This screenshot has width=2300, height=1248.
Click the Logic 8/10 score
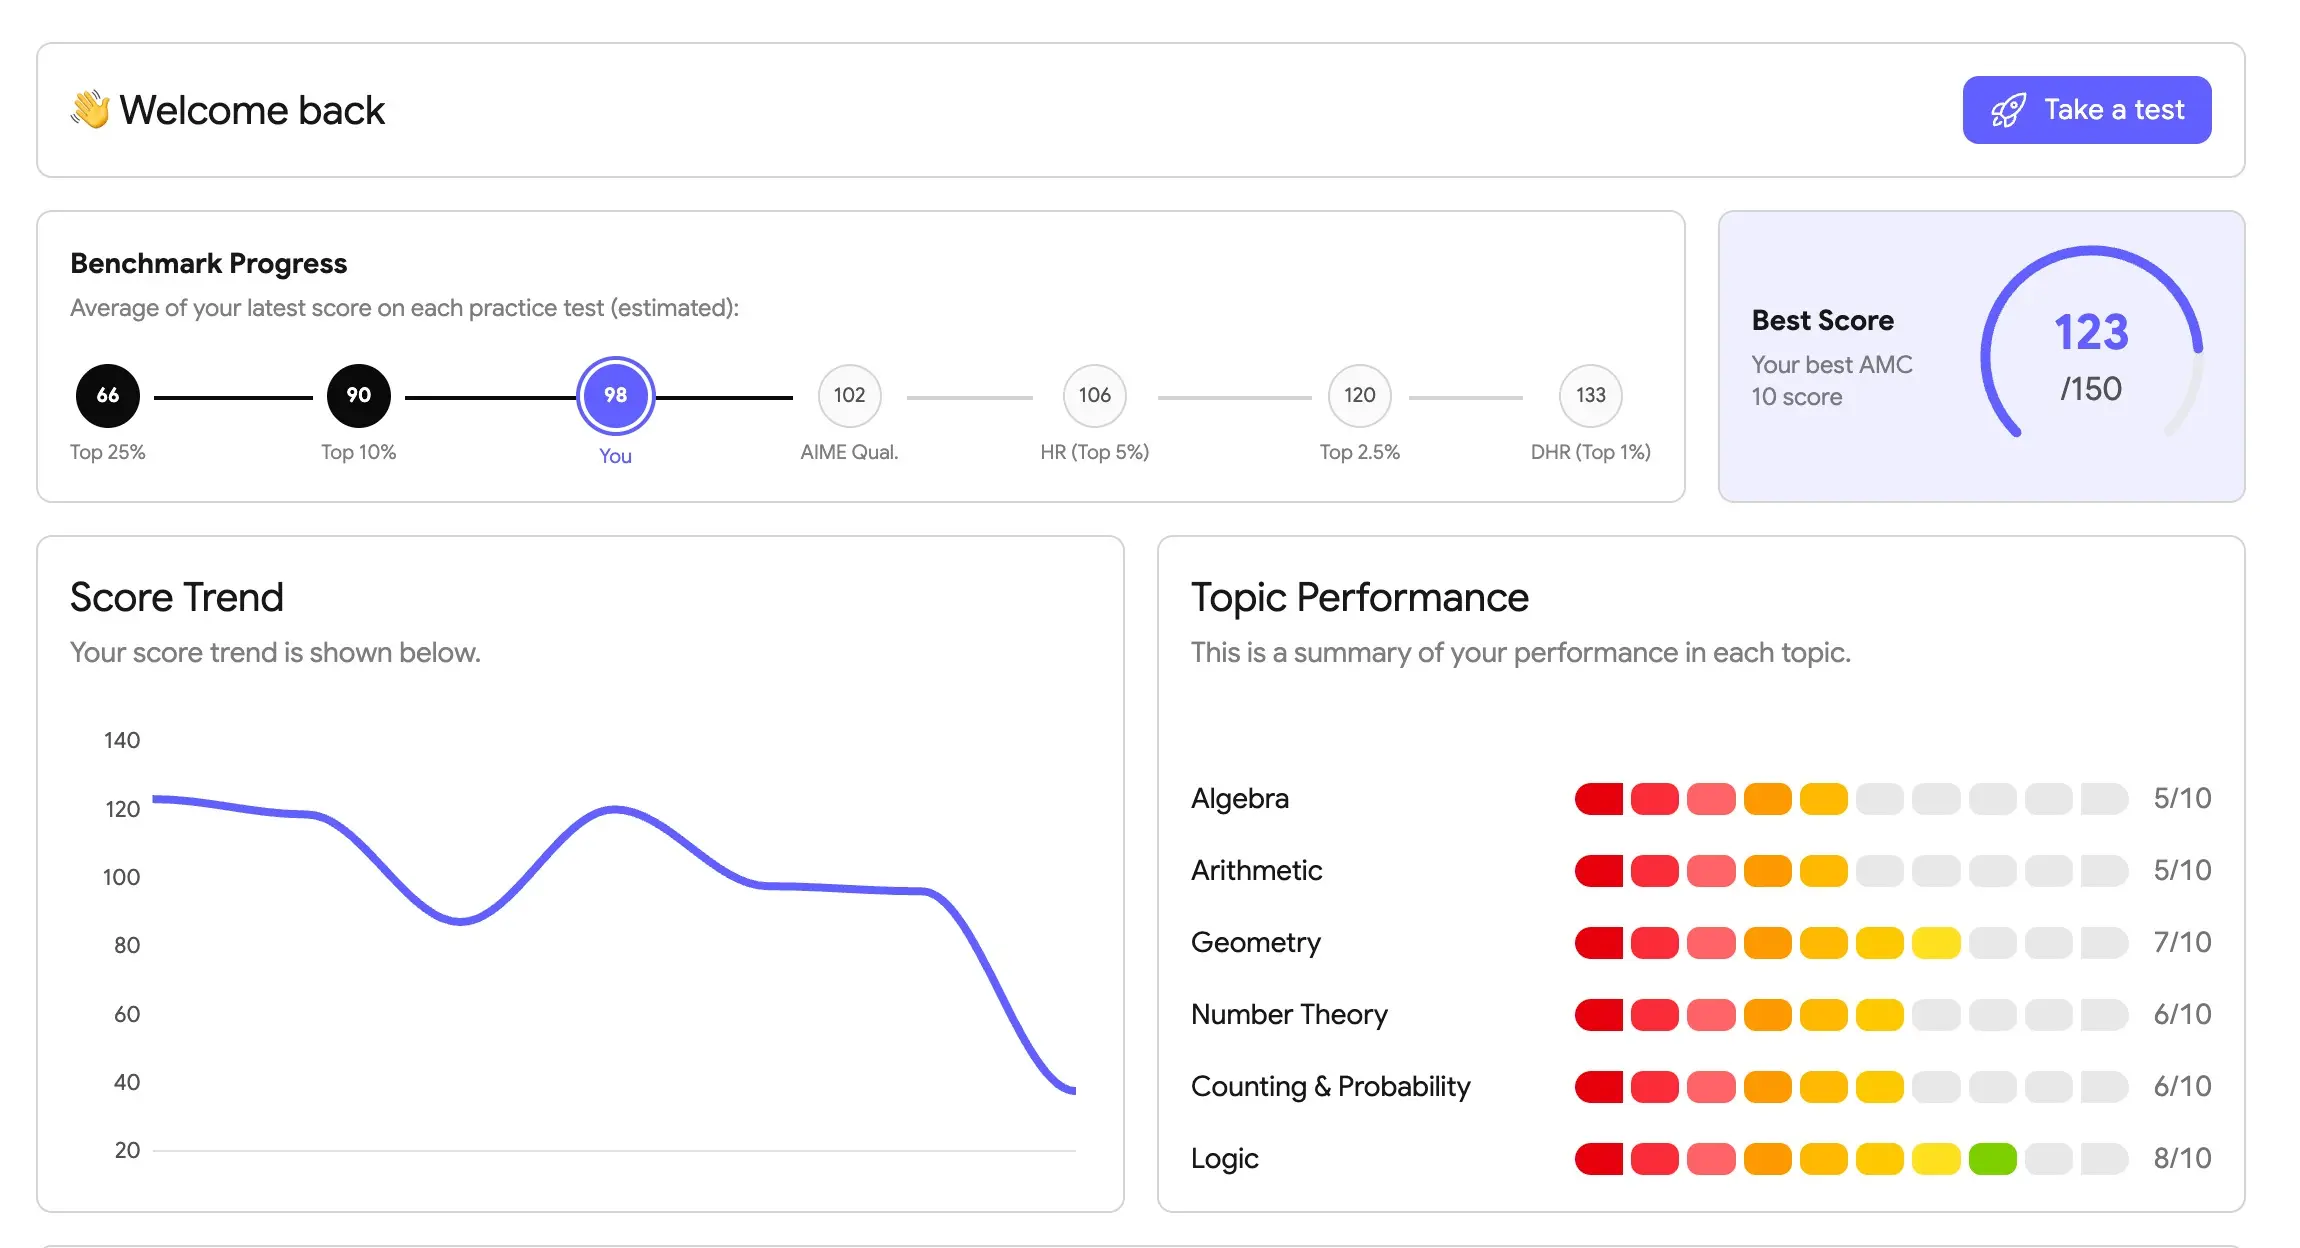pos(2182,1158)
